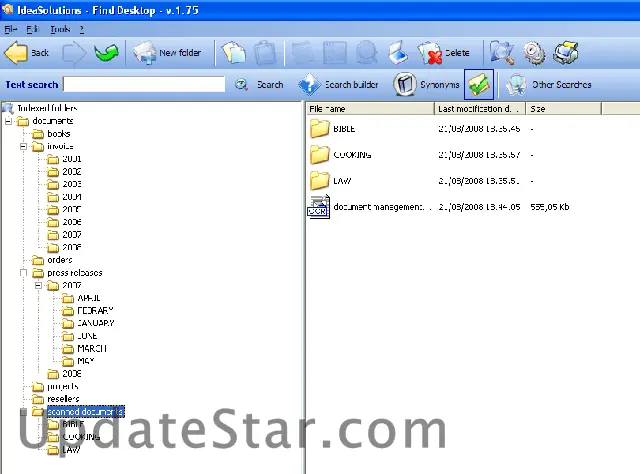Click the paste clipboard icon
This screenshot has height=474, width=640.
point(265,53)
